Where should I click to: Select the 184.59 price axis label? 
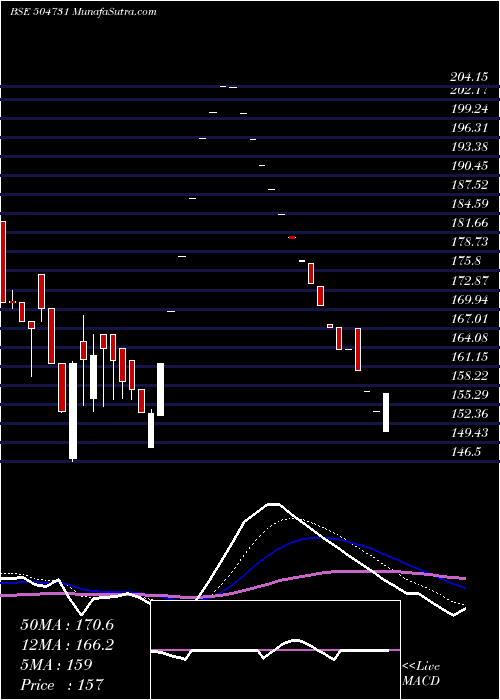469,204
